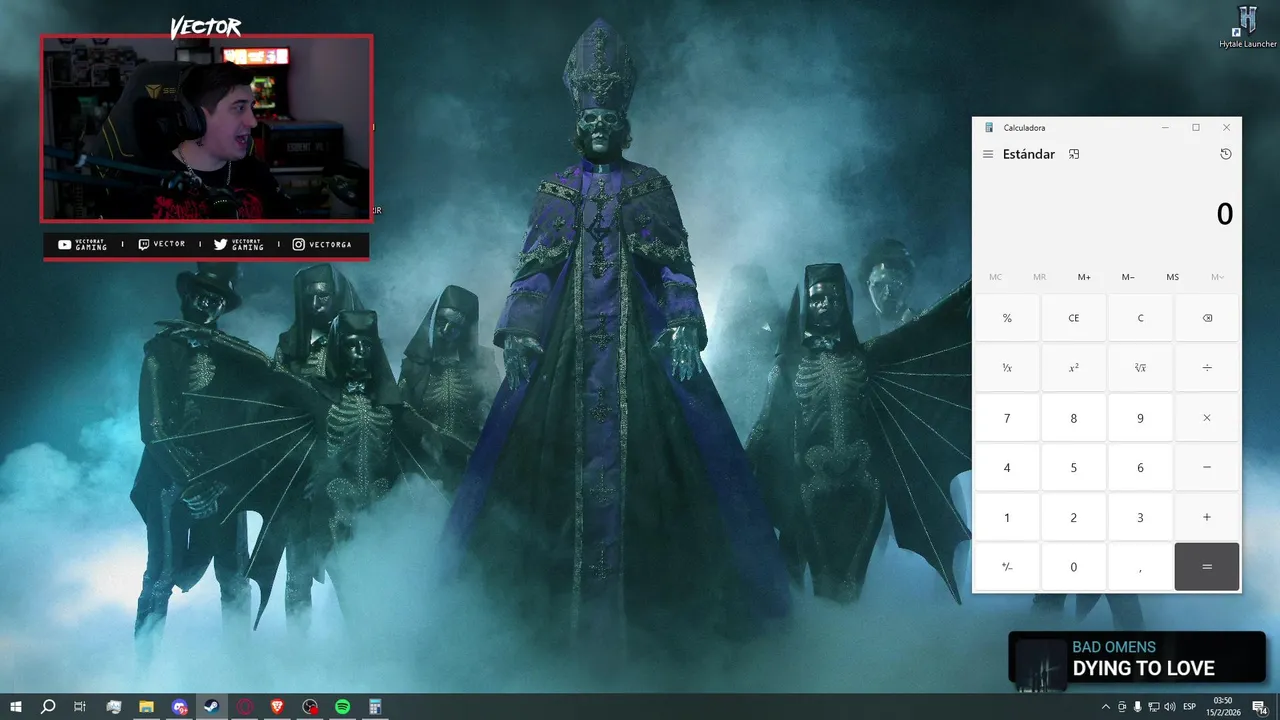Click the plus operator key
The width and height of the screenshot is (1280, 720).
point(1207,517)
